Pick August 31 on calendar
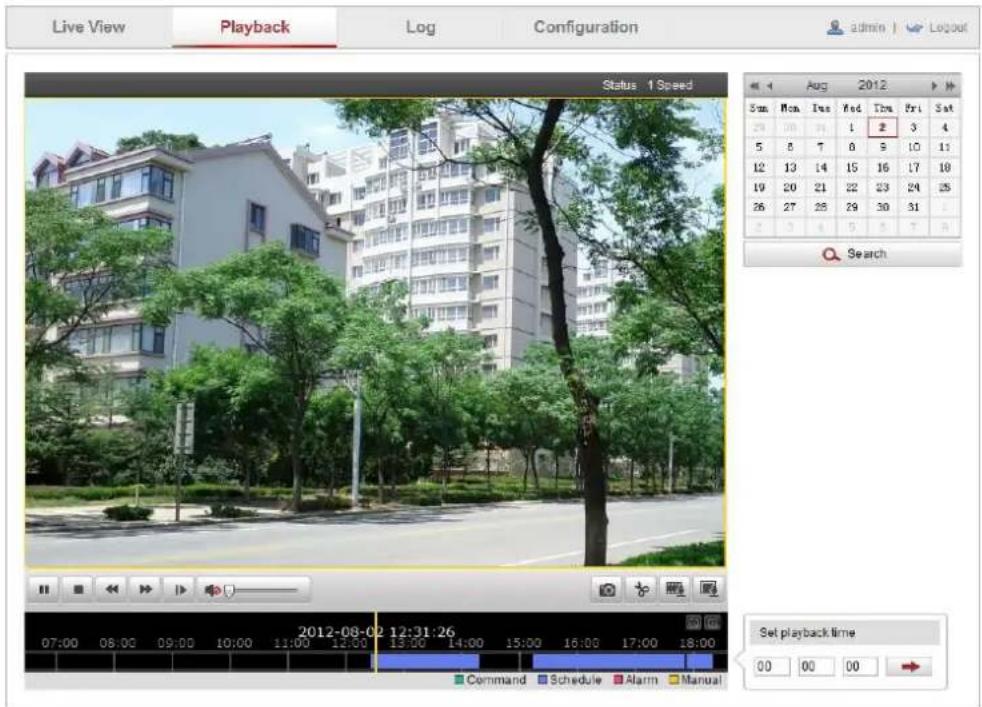The height and width of the screenshot is (707, 982). point(913,207)
